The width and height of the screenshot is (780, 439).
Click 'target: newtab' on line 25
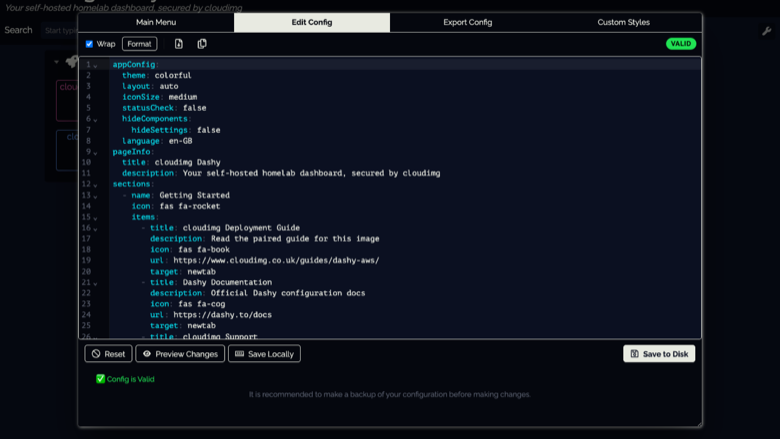click(183, 326)
